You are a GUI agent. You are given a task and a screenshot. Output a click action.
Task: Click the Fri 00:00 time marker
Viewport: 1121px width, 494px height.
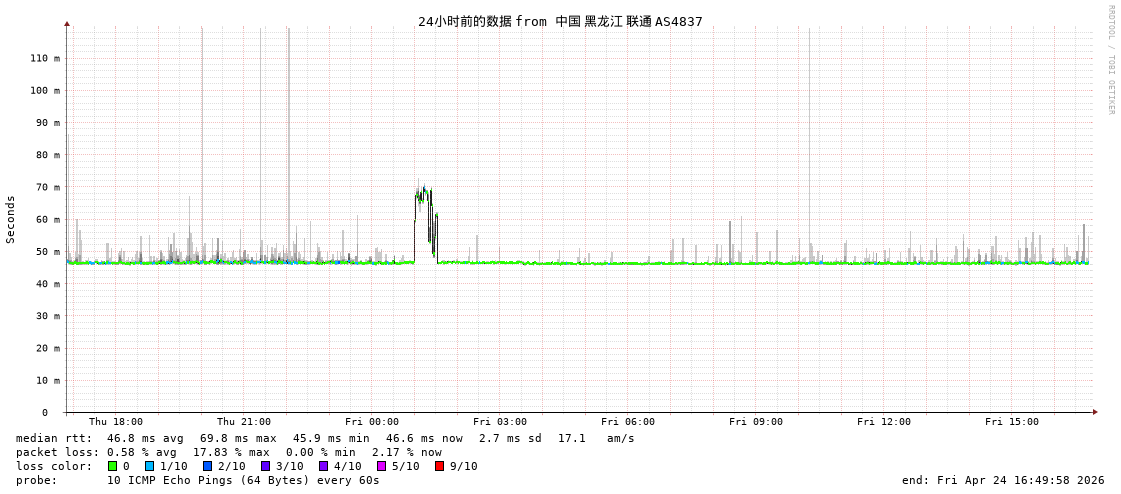click(x=372, y=422)
